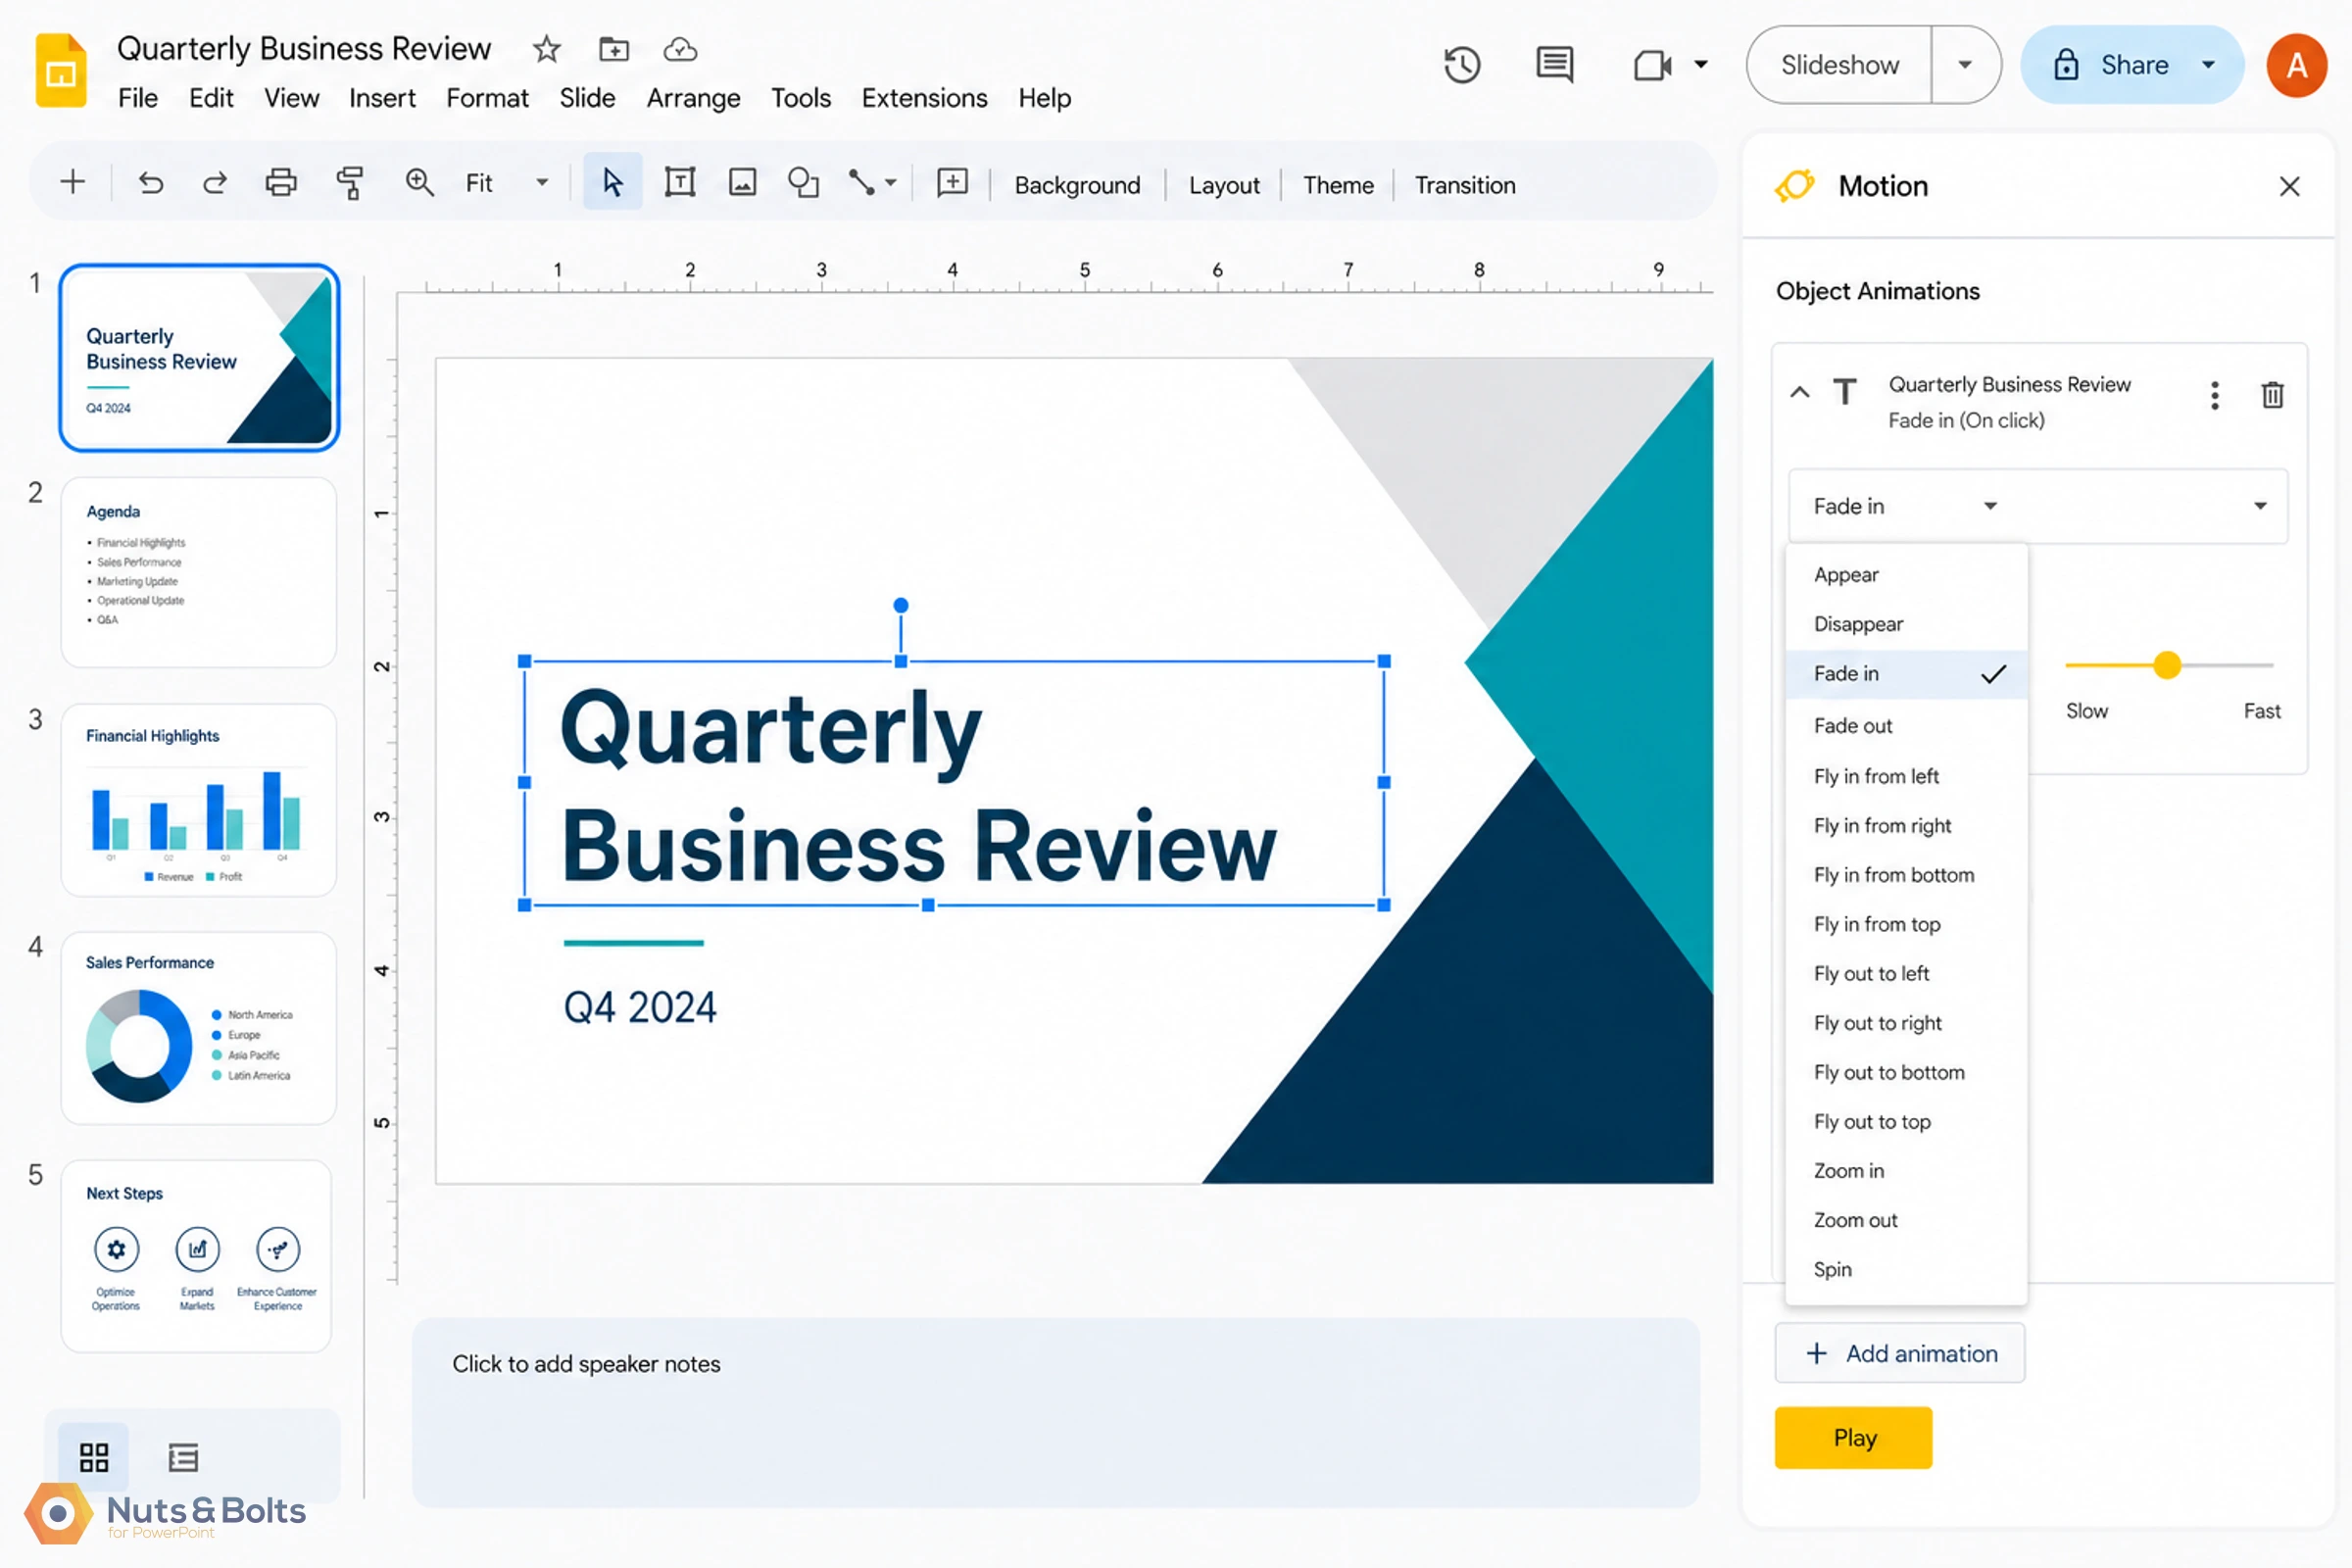
Task: Choose Appear from the animation list
Action: pos(1905,575)
